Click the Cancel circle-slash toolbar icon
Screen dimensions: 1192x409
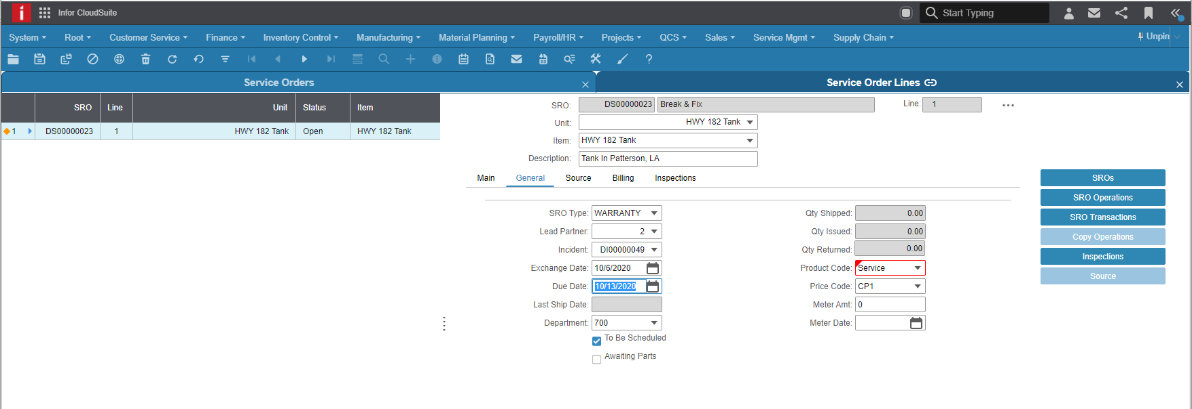(93, 59)
